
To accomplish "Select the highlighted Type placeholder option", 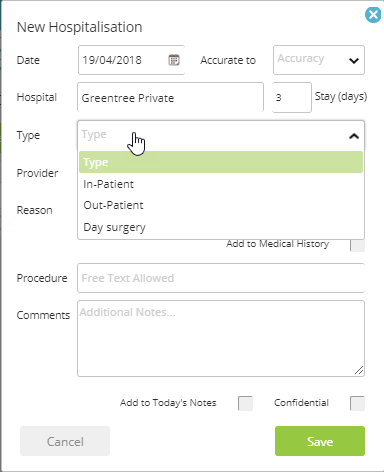I will [221, 162].
